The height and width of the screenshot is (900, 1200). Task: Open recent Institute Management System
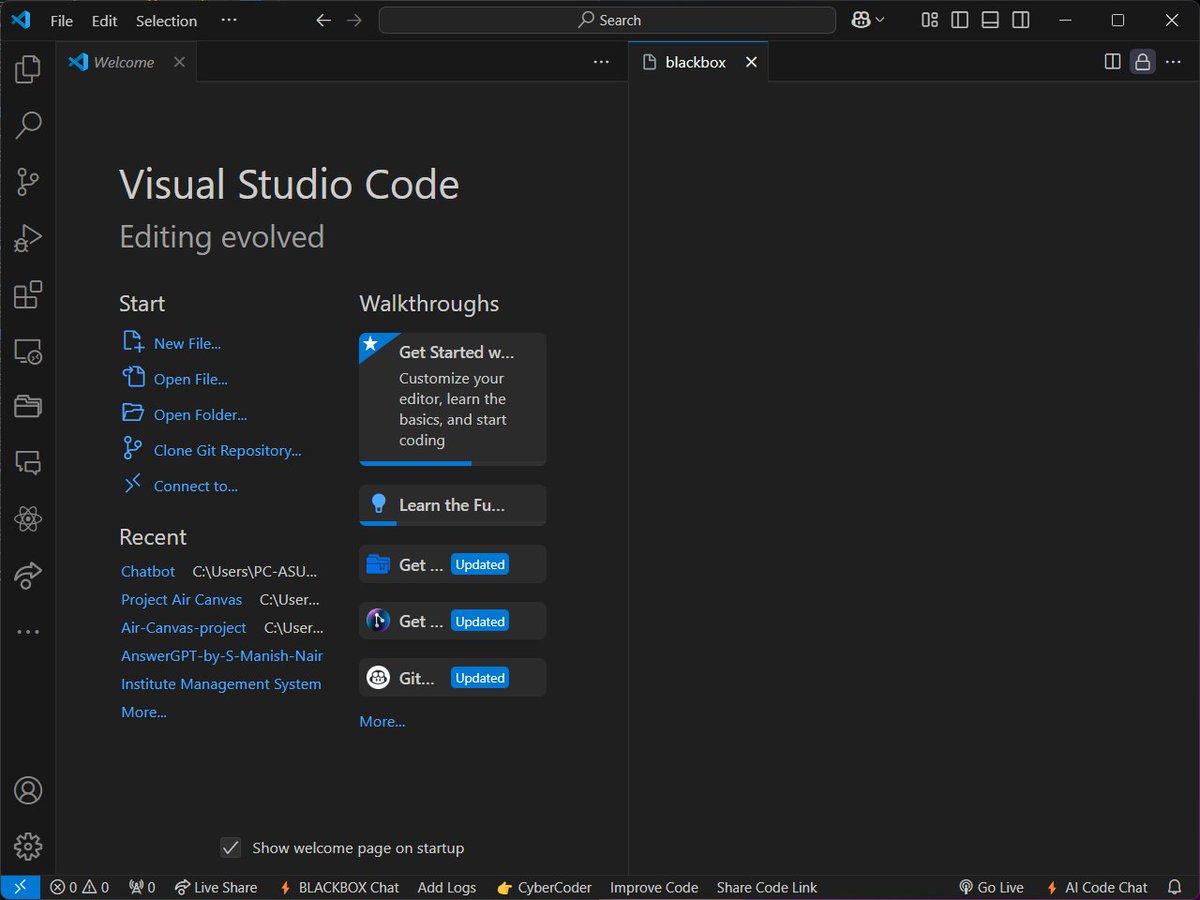(221, 684)
